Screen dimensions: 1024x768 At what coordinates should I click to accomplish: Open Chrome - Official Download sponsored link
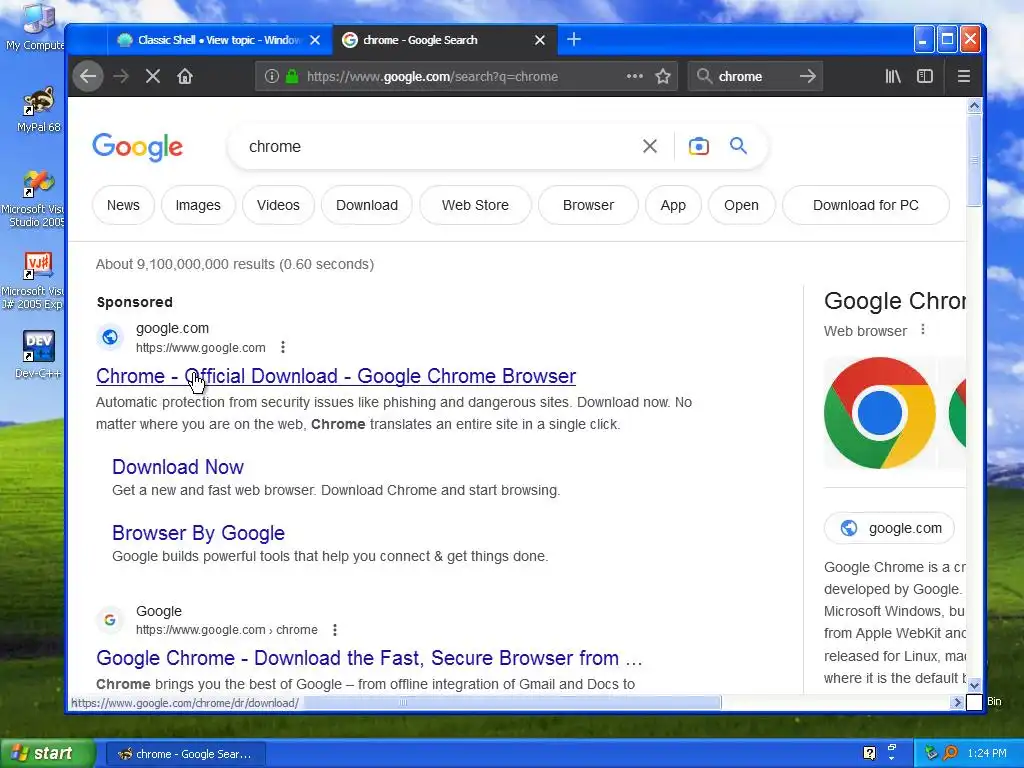(x=336, y=376)
